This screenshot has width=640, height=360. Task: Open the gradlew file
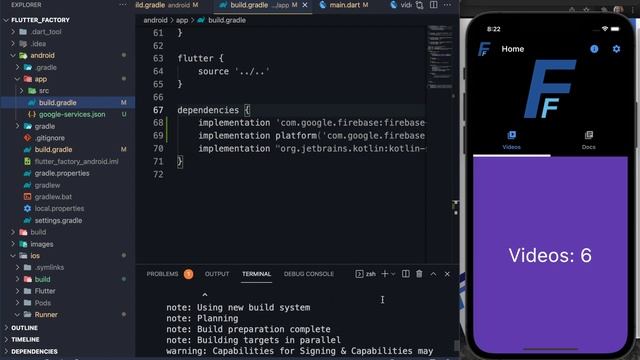pos(47,185)
